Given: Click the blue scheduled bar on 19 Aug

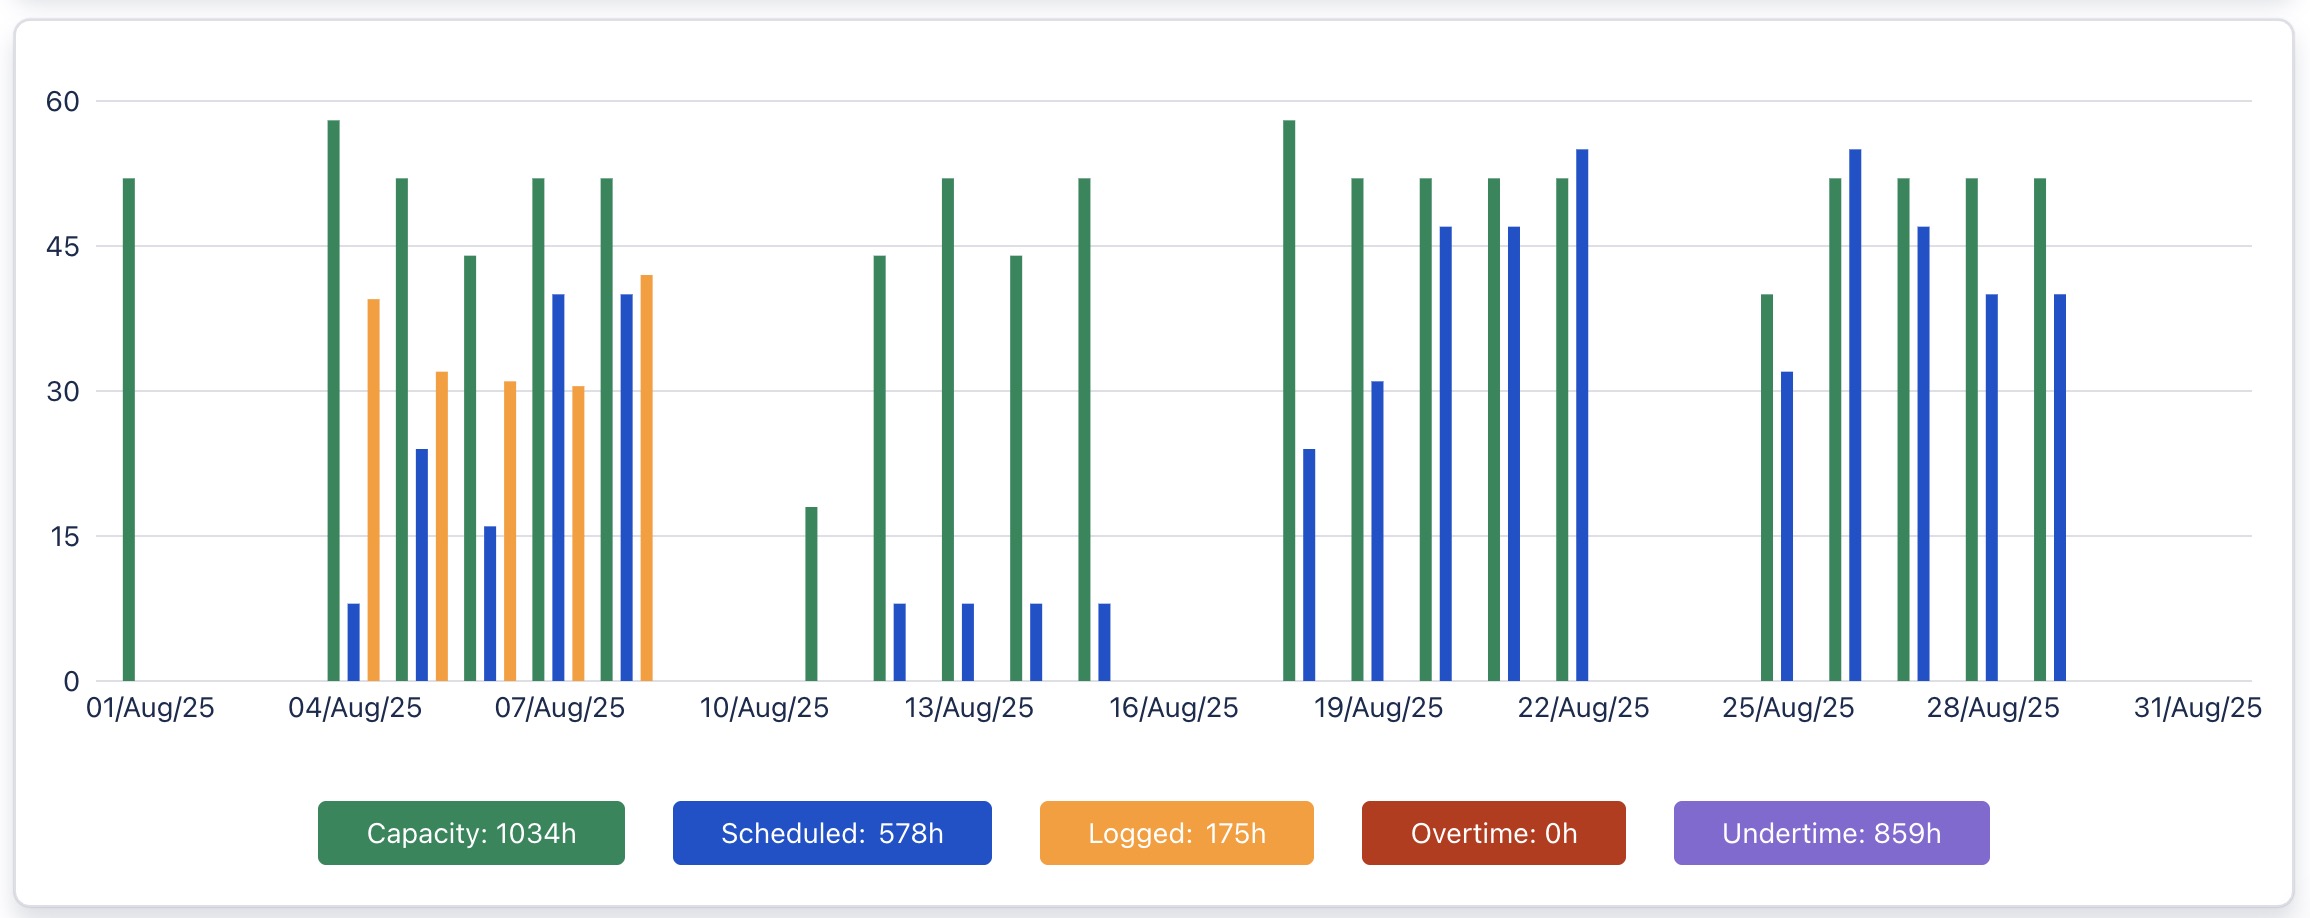Looking at the screenshot, I should 1378,531.
